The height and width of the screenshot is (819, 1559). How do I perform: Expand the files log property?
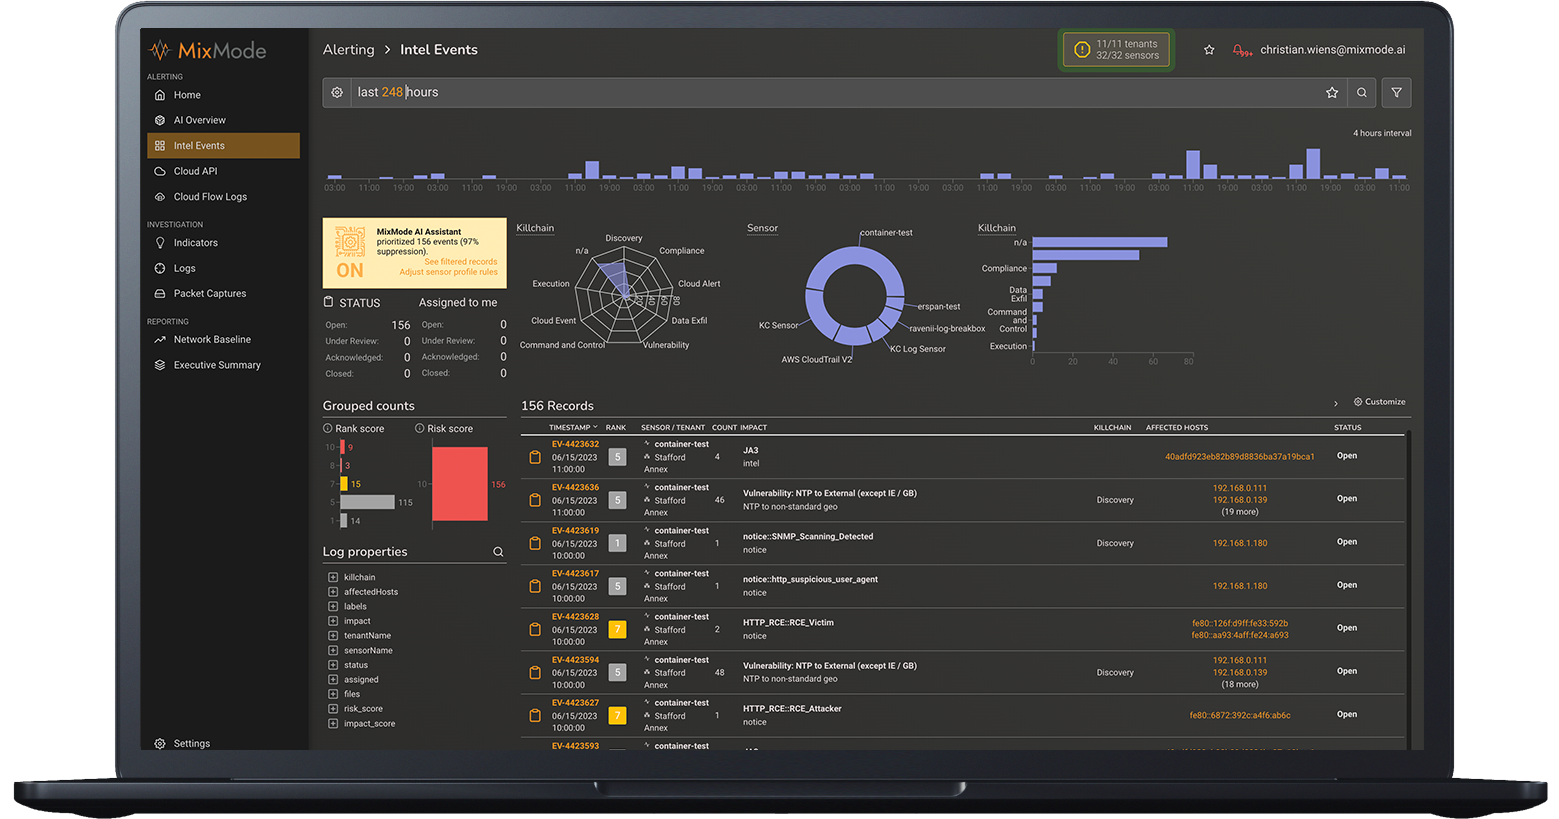(333, 694)
